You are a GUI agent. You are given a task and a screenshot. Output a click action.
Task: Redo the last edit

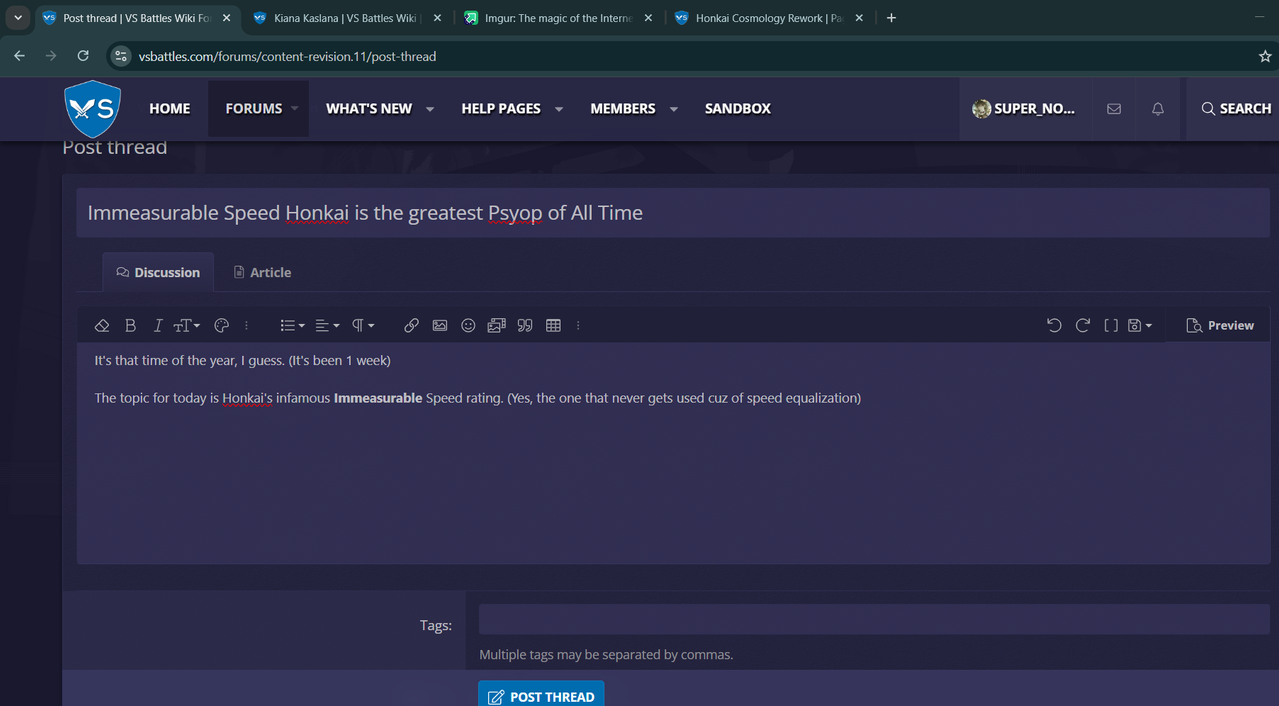tap(1082, 326)
